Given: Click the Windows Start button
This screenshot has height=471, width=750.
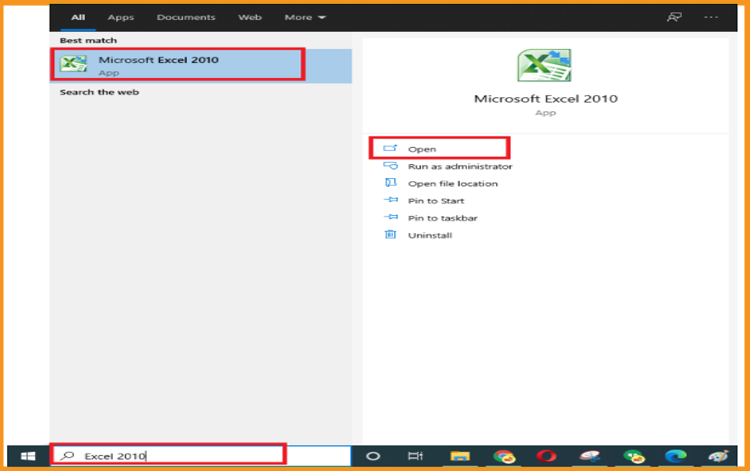Looking at the screenshot, I should 28,456.
